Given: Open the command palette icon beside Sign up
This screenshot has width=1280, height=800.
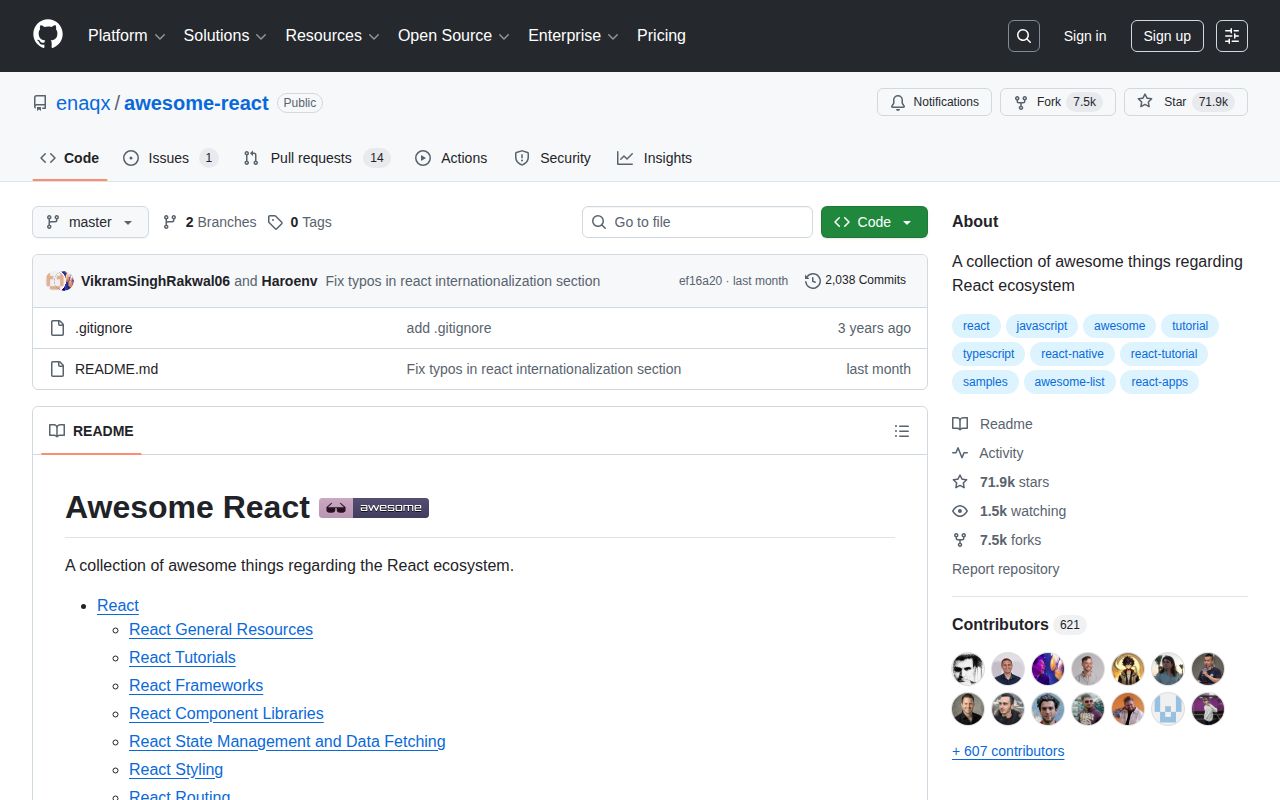Looking at the screenshot, I should pos(1231,36).
